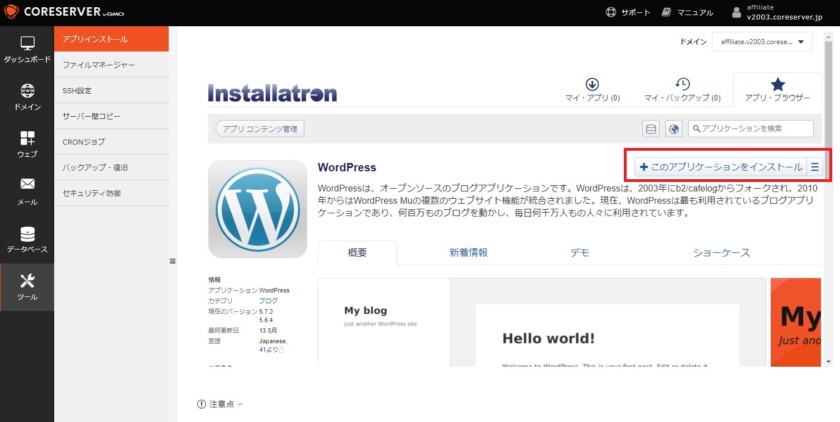Expand the 注意点 section
840x422 pixels.
(x=220, y=404)
